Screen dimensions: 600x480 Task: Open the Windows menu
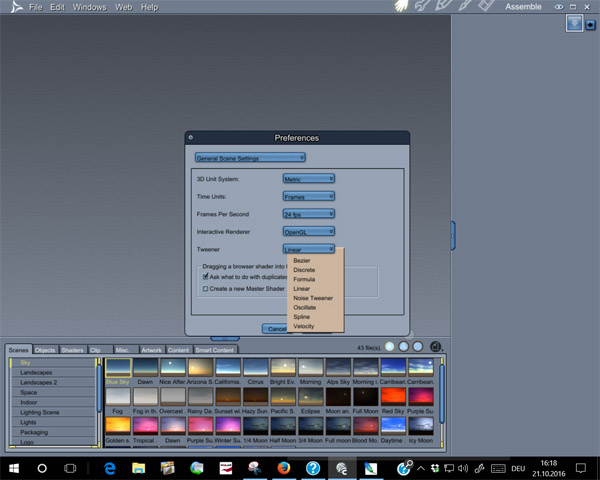click(x=90, y=7)
